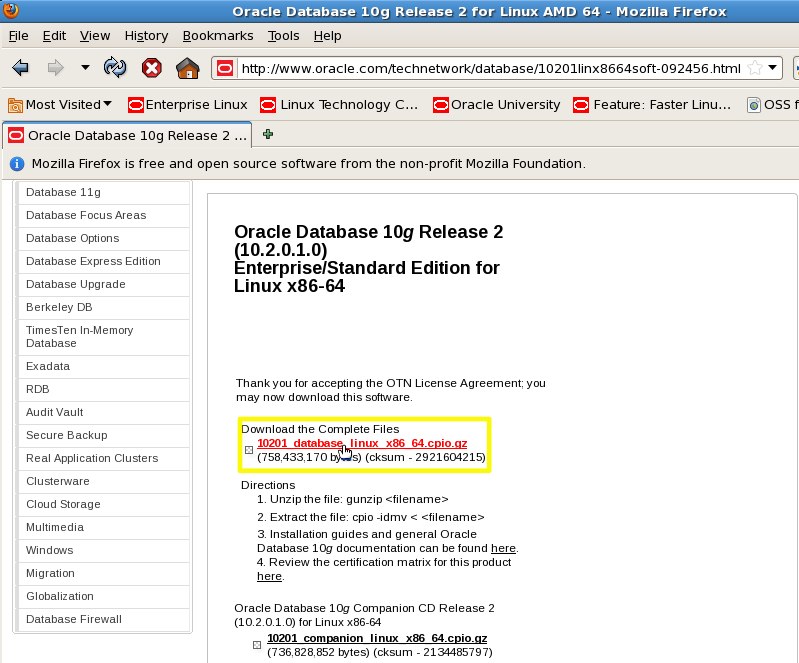This screenshot has height=663, width=799.
Task: Download 10201_database_linux_x86_64.cpio.gz
Action: tap(362, 443)
